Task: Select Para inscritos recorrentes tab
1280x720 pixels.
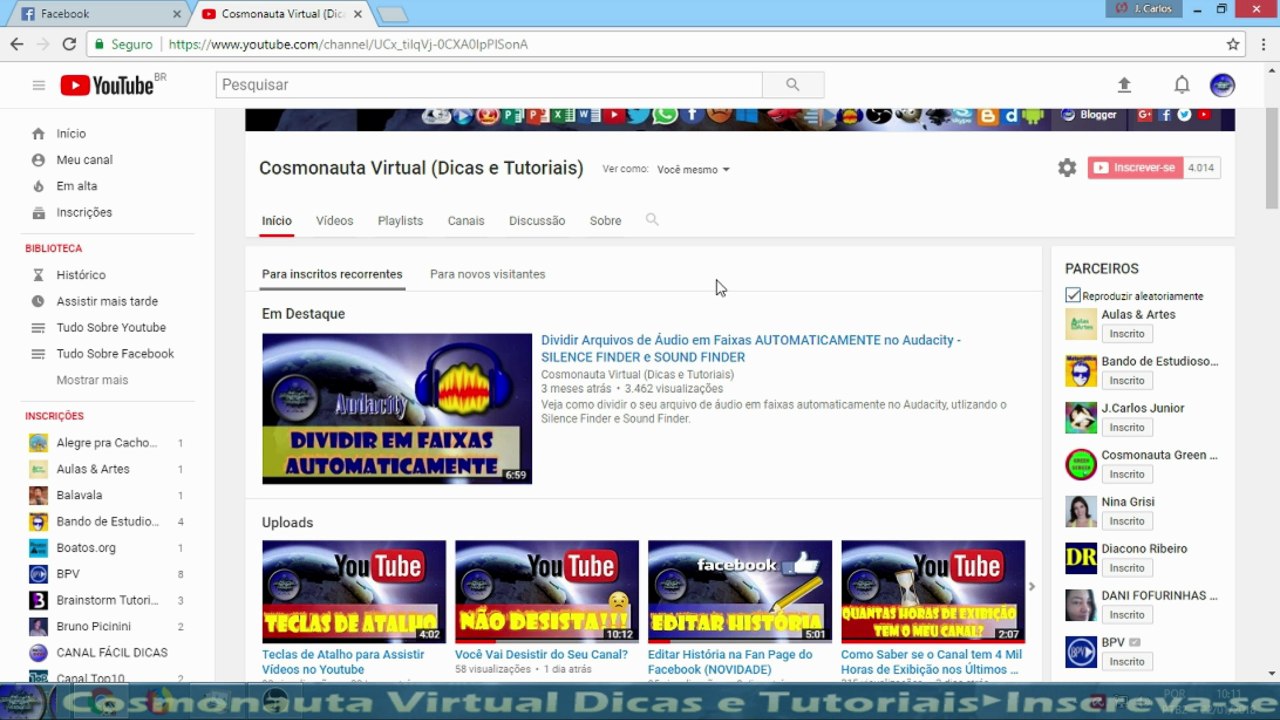Action: [x=332, y=274]
